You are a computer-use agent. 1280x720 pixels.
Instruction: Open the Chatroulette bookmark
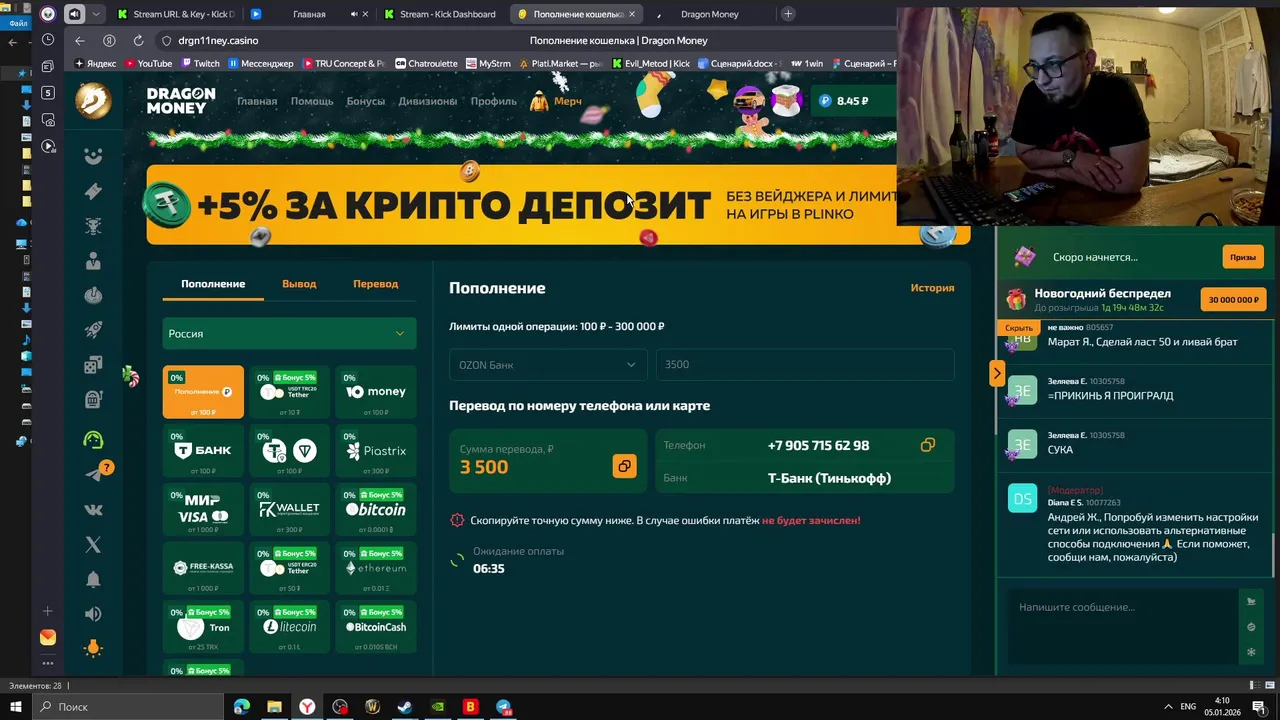[426, 63]
